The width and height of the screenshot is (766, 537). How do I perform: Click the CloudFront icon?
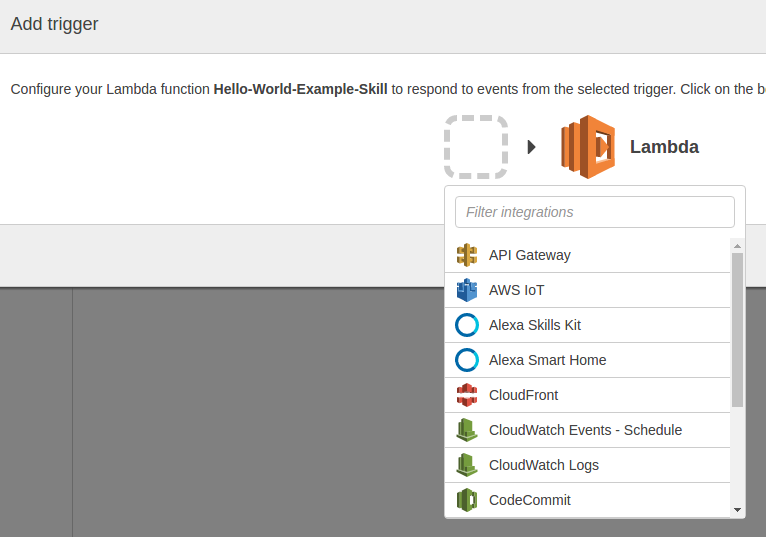pos(467,395)
